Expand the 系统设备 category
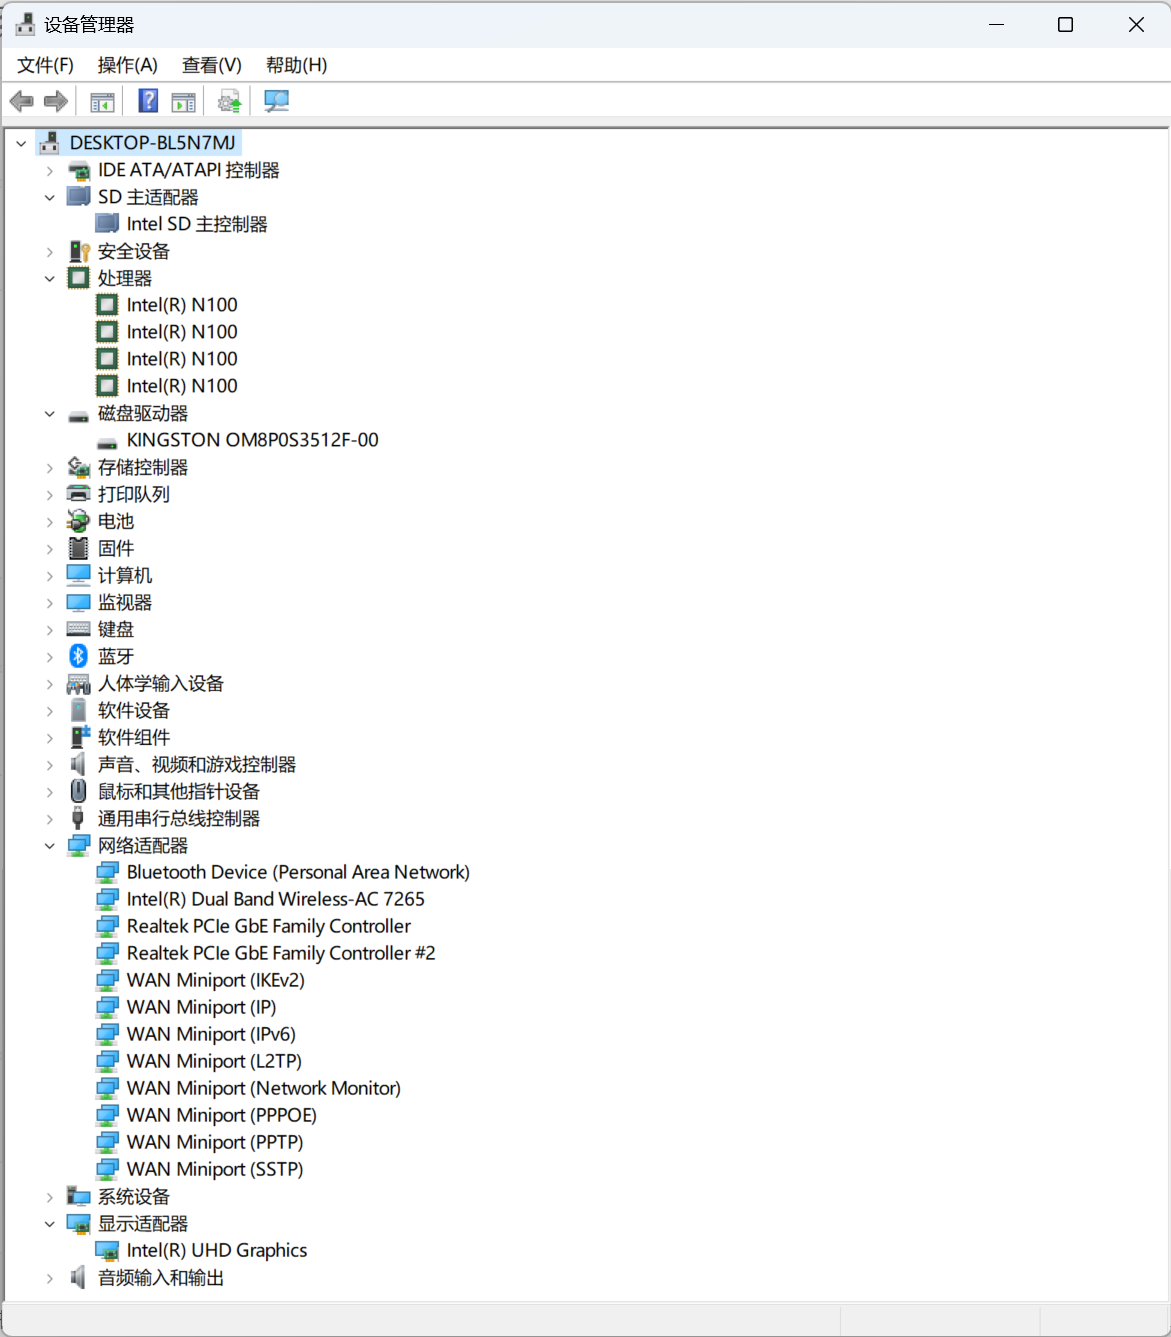 [50, 1197]
